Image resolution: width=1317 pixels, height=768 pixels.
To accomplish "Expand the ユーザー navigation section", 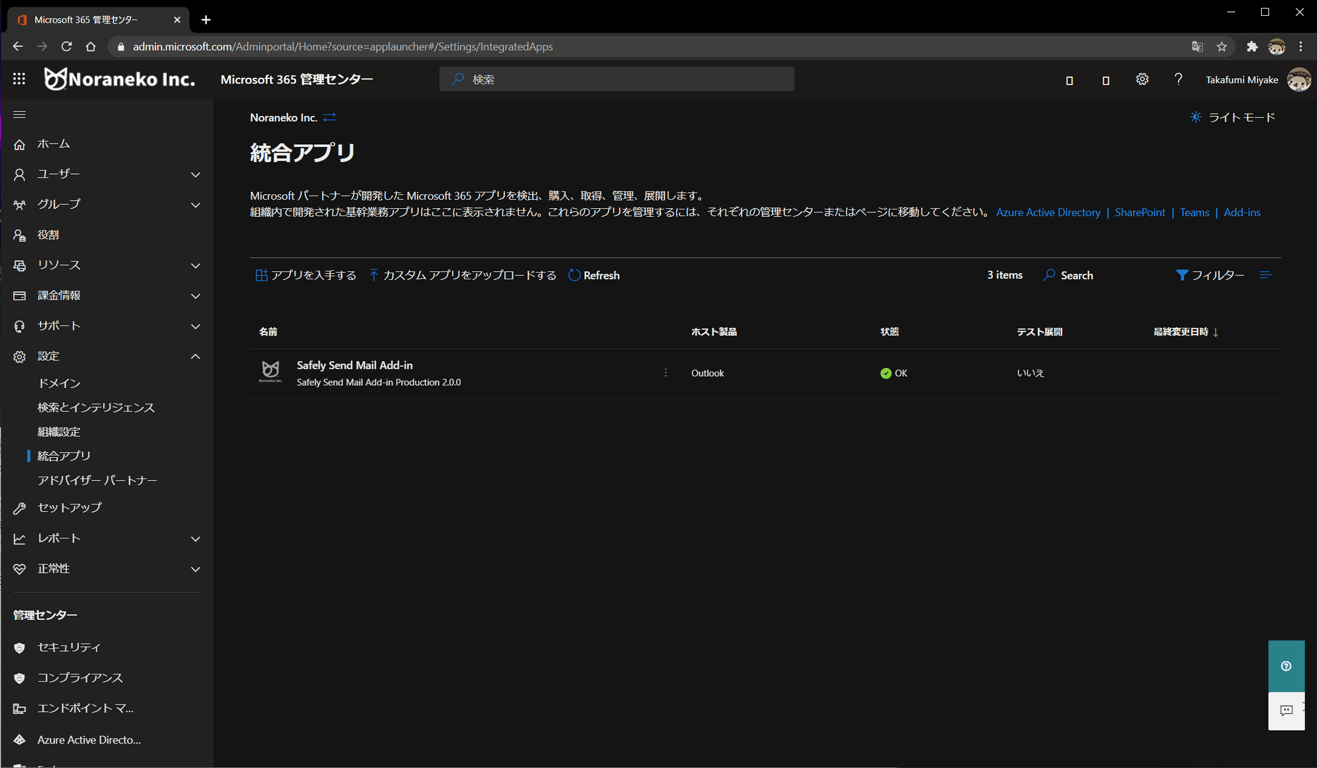I will click(106, 174).
